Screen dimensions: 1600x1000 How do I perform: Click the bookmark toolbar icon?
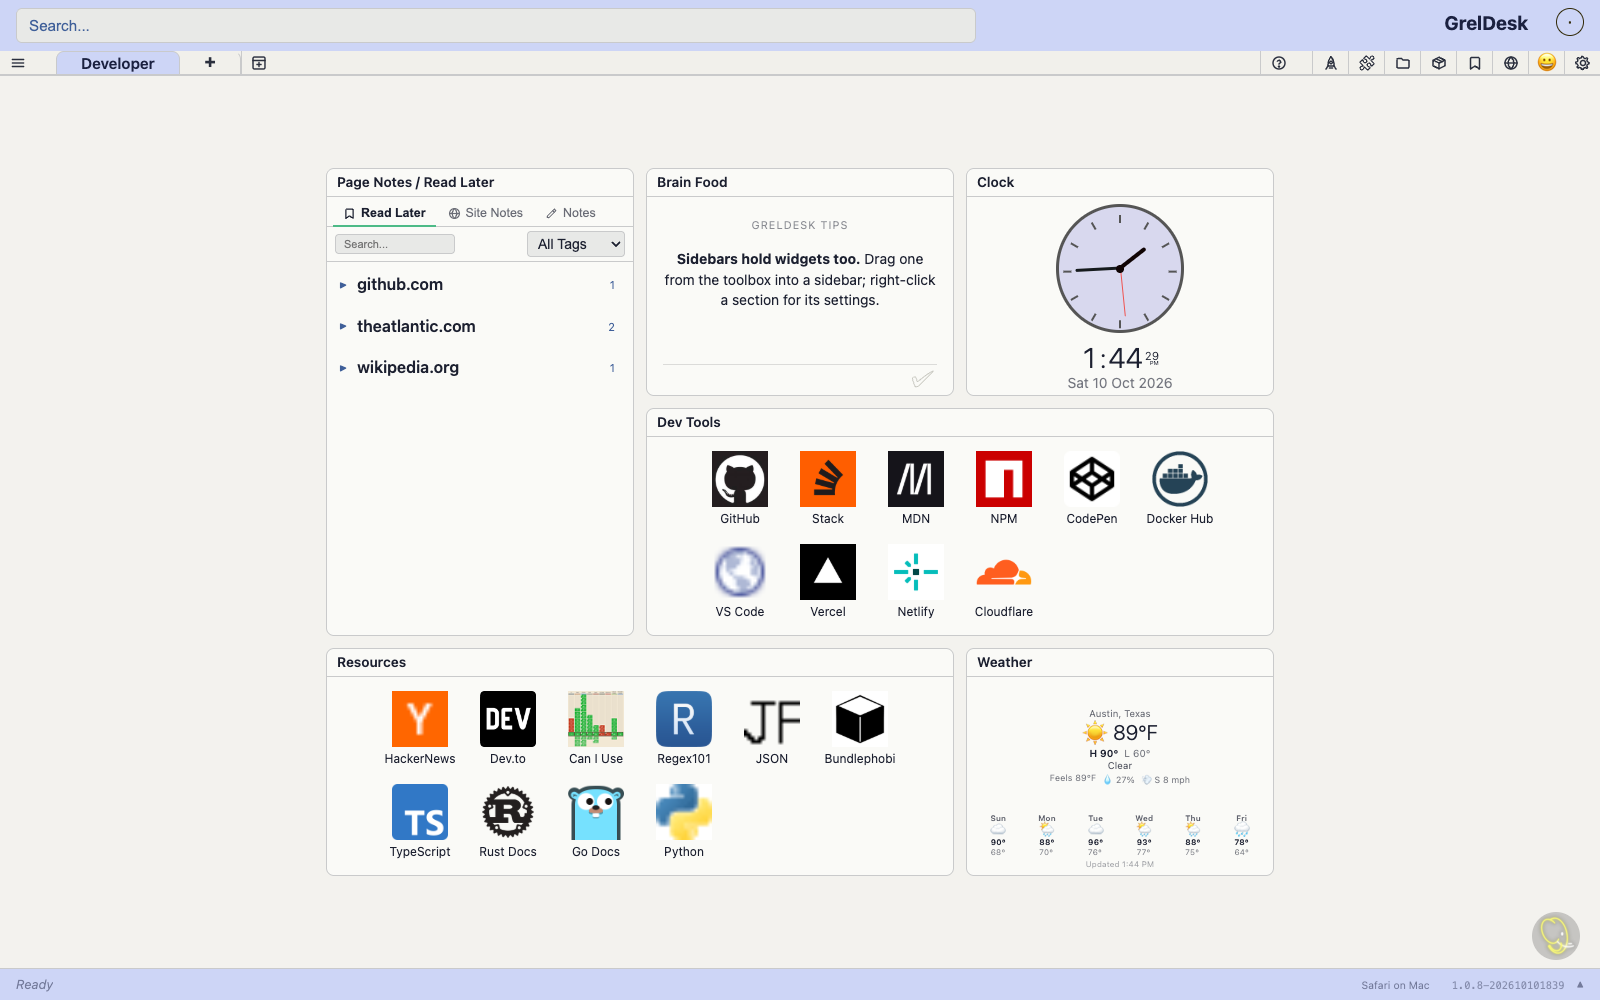pyautogui.click(x=1475, y=63)
